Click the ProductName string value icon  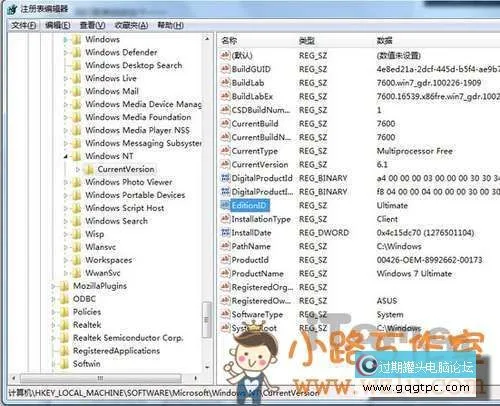click(x=225, y=274)
